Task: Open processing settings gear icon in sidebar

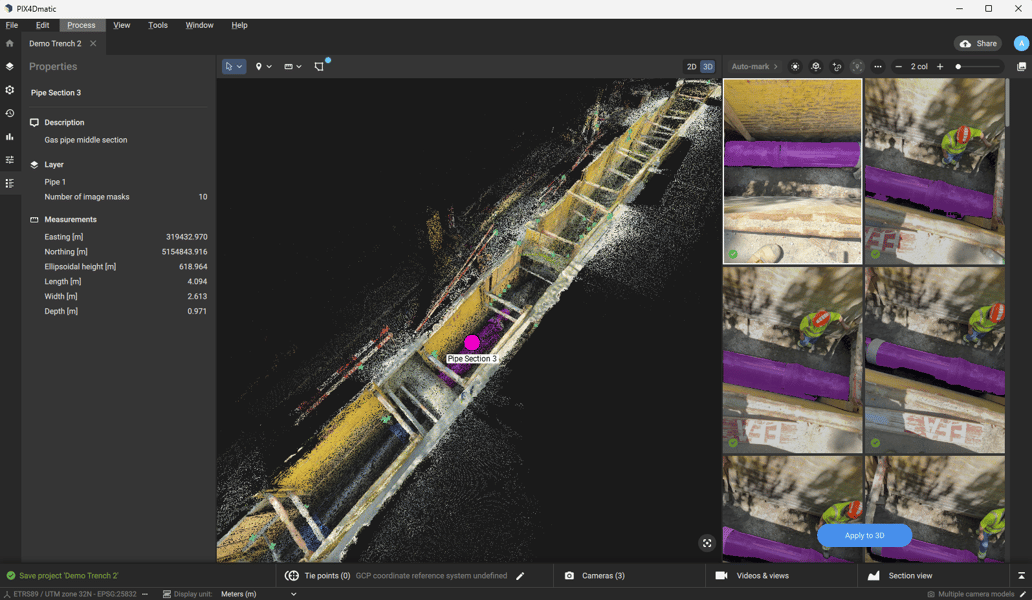Action: tap(10, 90)
